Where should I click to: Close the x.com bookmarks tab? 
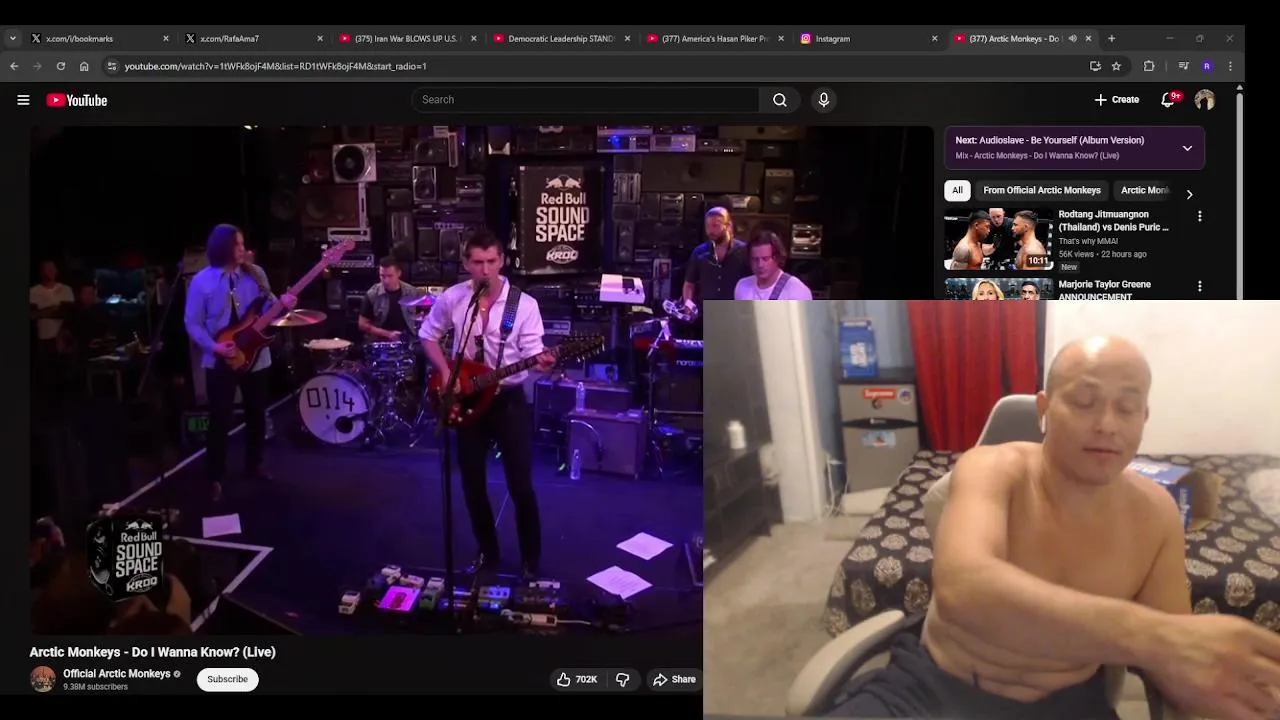coord(166,39)
